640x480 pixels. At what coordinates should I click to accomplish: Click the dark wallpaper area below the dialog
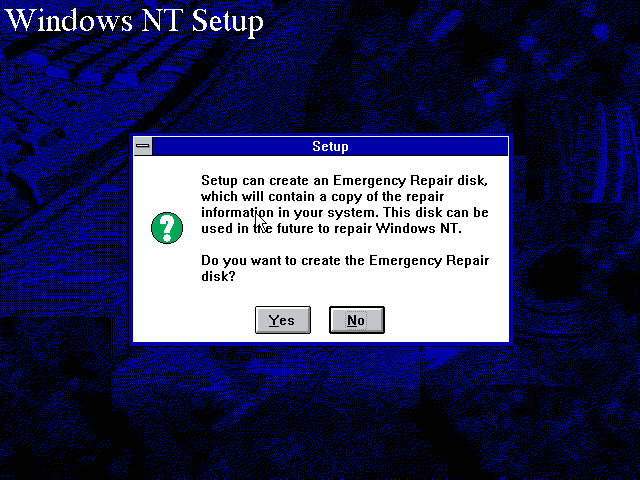point(320,408)
